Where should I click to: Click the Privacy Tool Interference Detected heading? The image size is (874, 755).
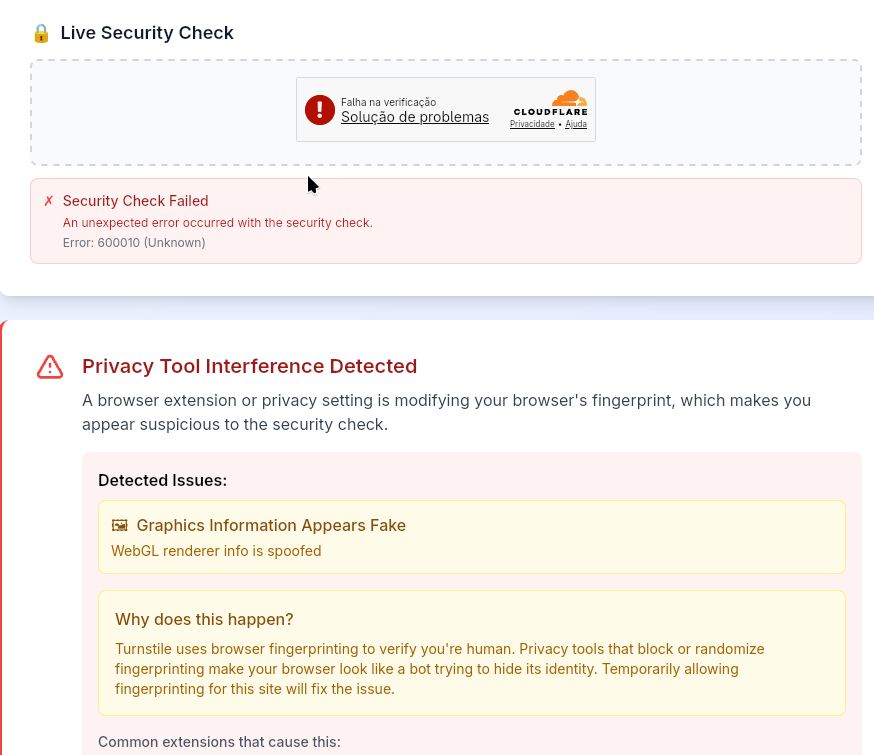[249, 366]
